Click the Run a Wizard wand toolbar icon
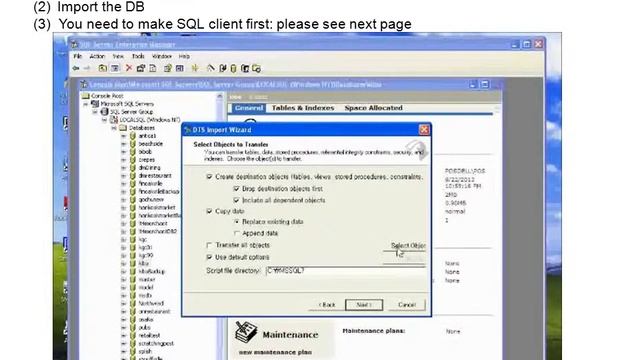640x360 pixels. pos(210,68)
